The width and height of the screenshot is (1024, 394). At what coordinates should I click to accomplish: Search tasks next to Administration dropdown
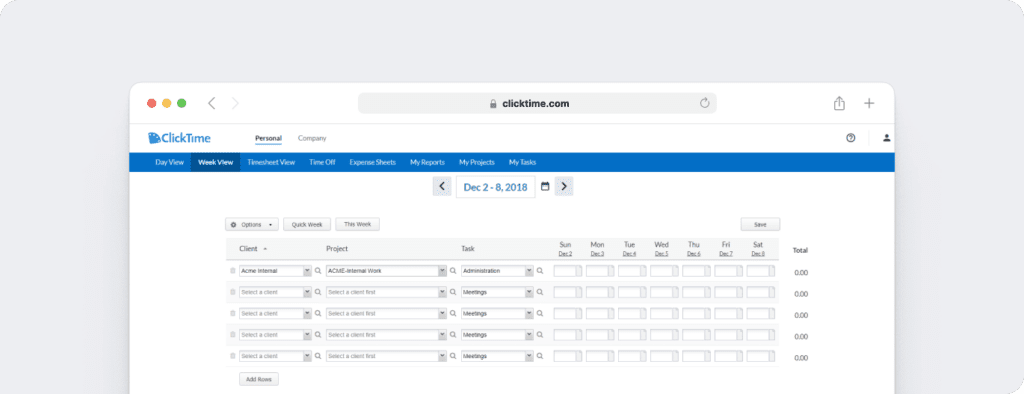click(x=539, y=271)
